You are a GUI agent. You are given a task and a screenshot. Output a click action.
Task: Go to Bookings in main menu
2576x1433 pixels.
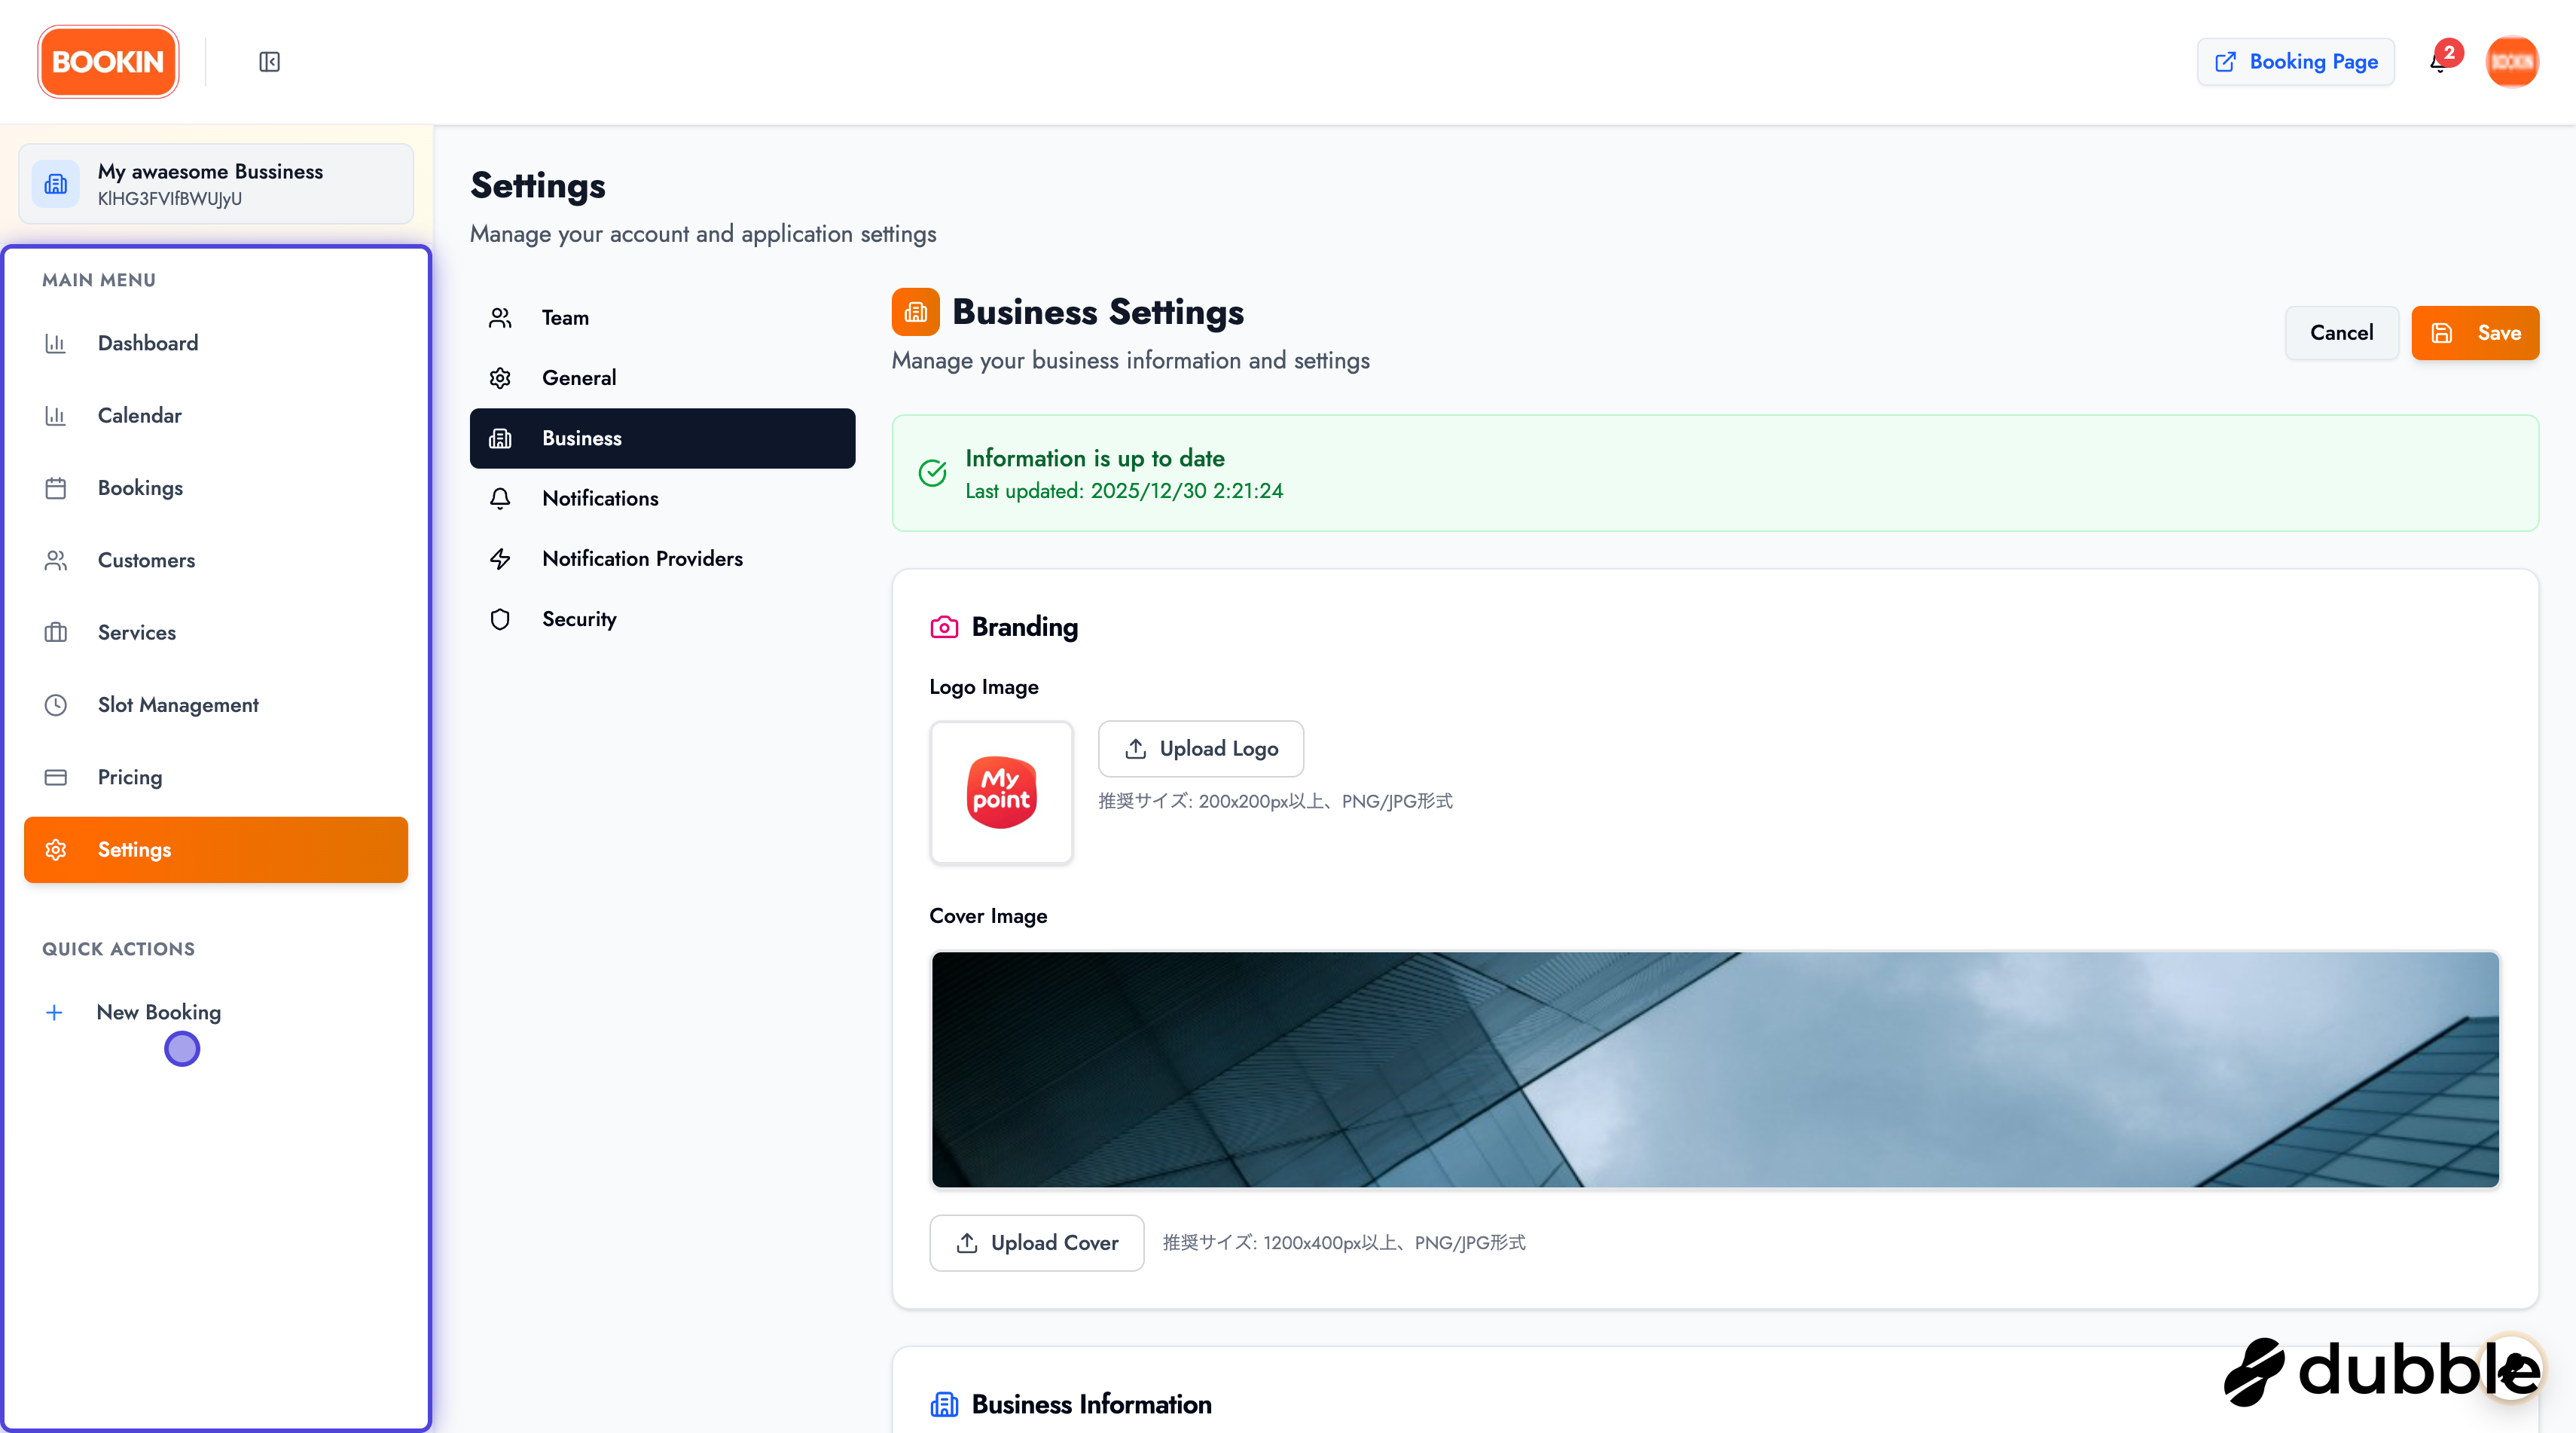pos(140,488)
